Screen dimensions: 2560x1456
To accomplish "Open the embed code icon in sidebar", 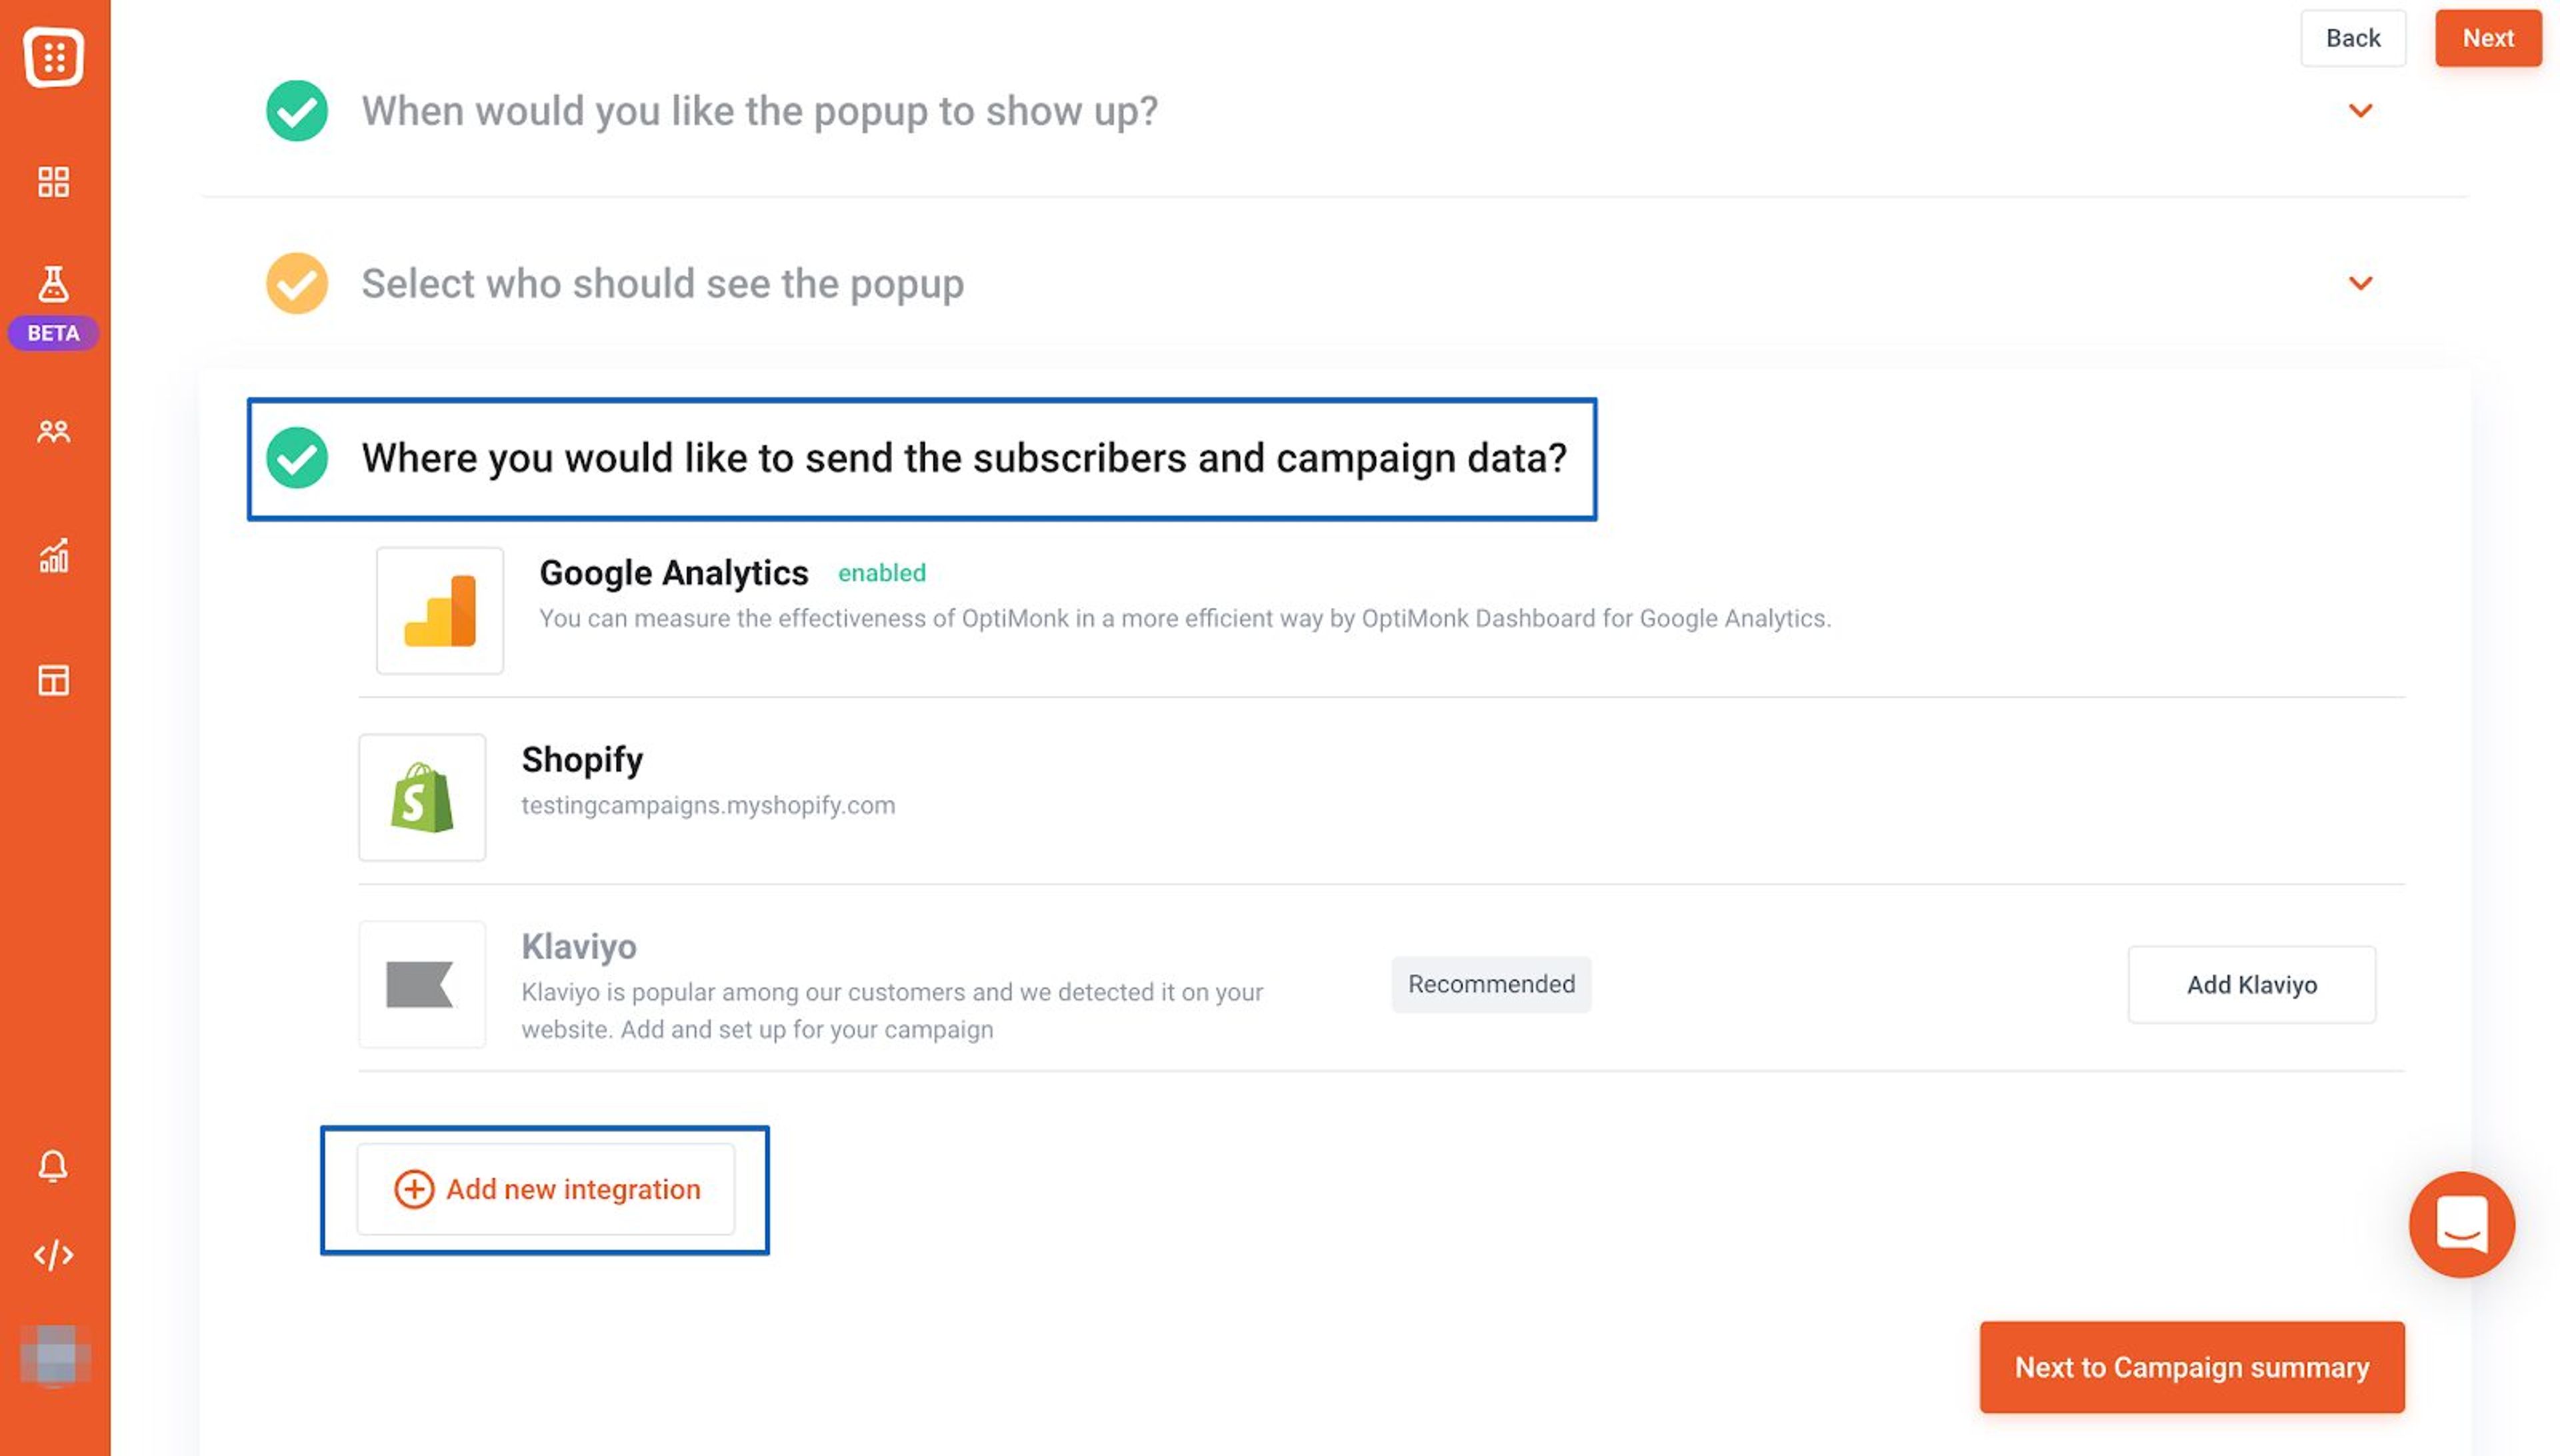I will coord(53,1254).
